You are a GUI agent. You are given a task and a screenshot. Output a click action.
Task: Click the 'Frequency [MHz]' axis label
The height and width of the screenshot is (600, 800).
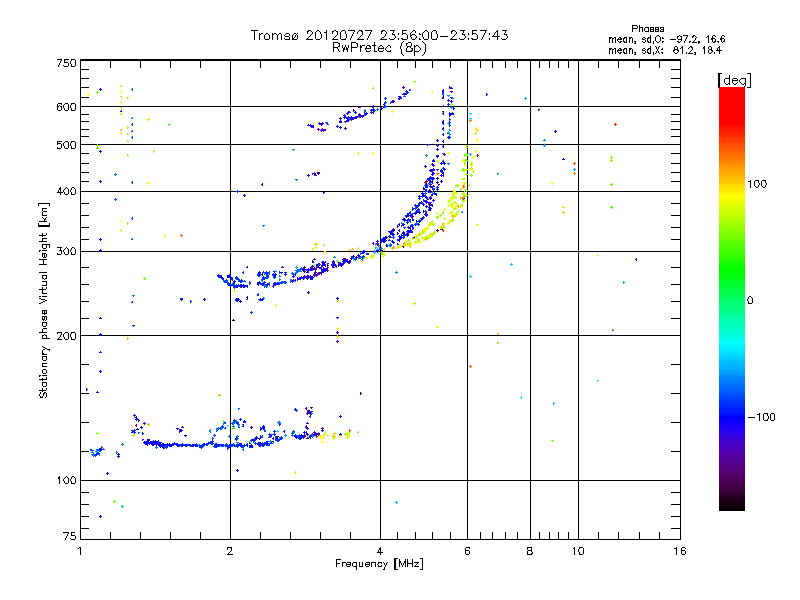coord(379,564)
